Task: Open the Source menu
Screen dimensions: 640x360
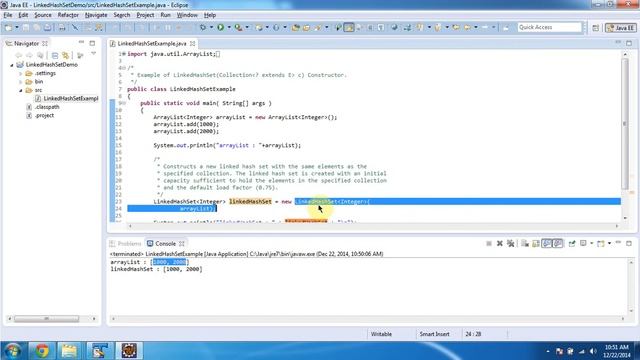Action: 43,15
